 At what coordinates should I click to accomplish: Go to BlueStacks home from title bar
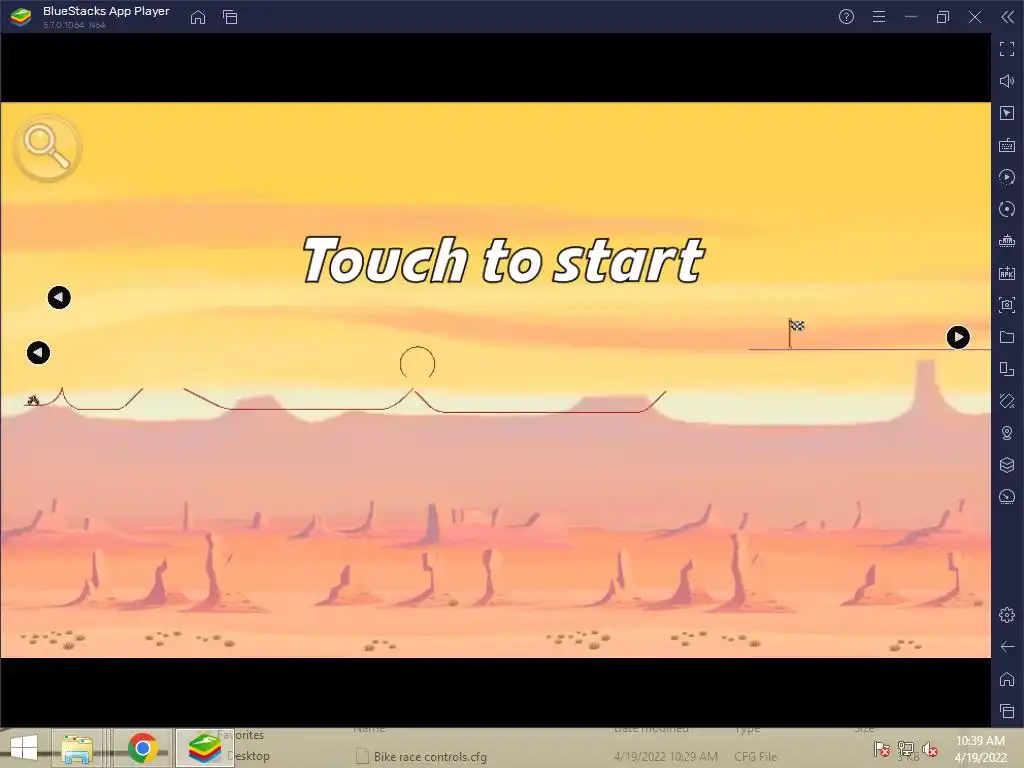198,17
